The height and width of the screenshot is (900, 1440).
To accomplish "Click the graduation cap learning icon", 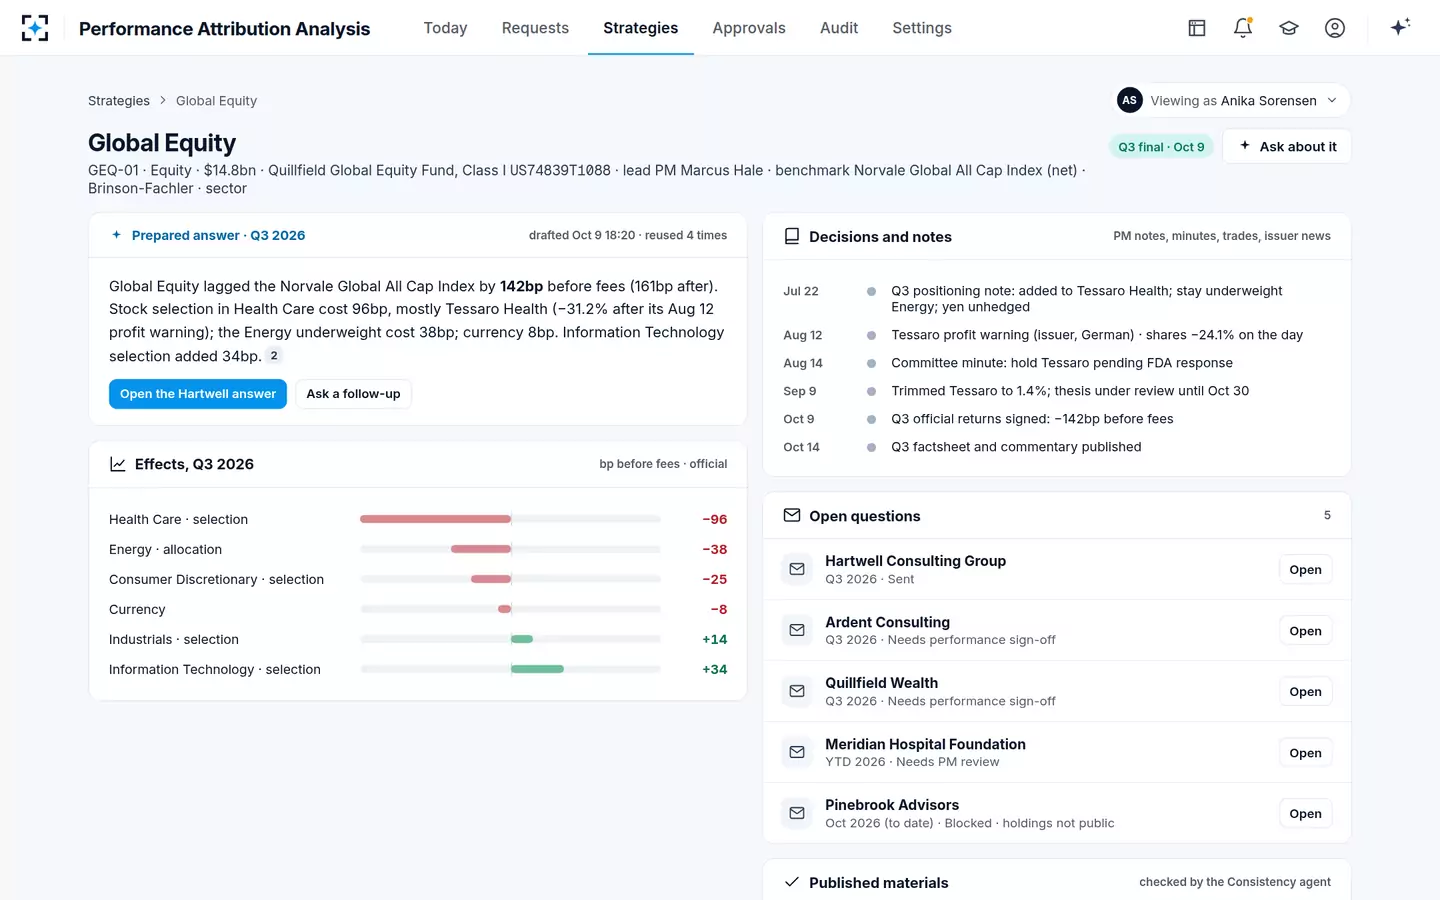I will (1289, 28).
